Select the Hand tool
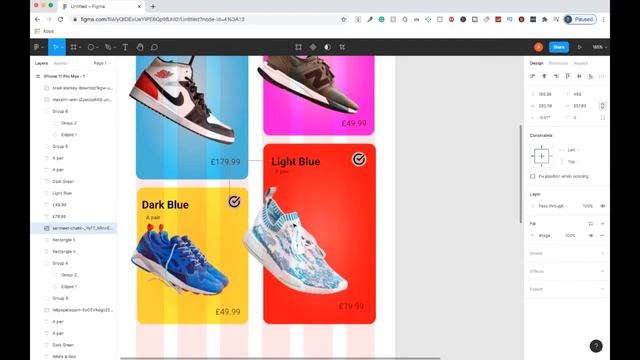The width and height of the screenshot is (640, 360). [140, 47]
